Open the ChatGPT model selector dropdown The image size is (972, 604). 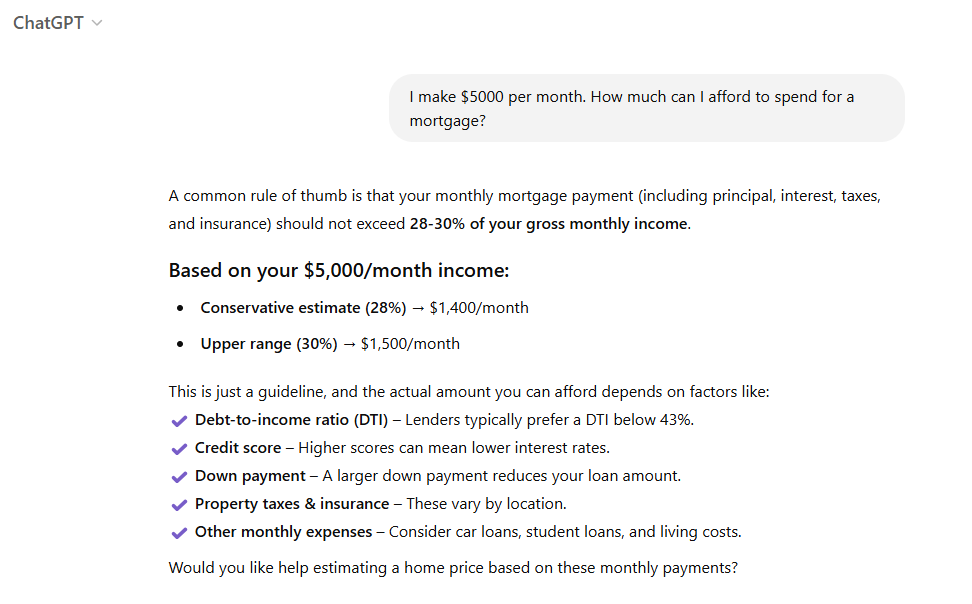click(x=57, y=23)
